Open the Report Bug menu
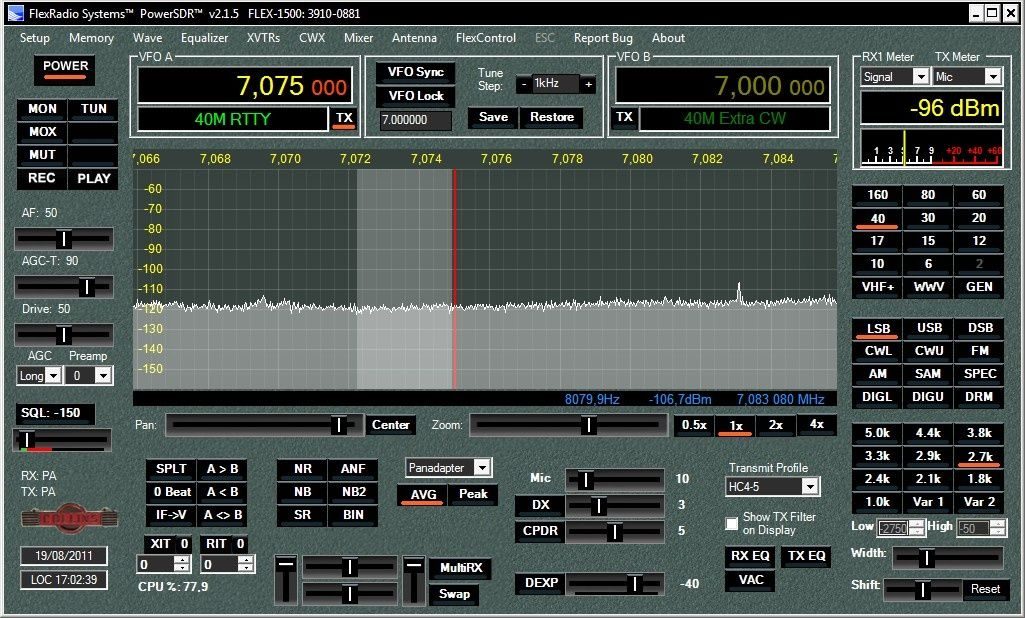The height and width of the screenshot is (618, 1025). coord(603,38)
